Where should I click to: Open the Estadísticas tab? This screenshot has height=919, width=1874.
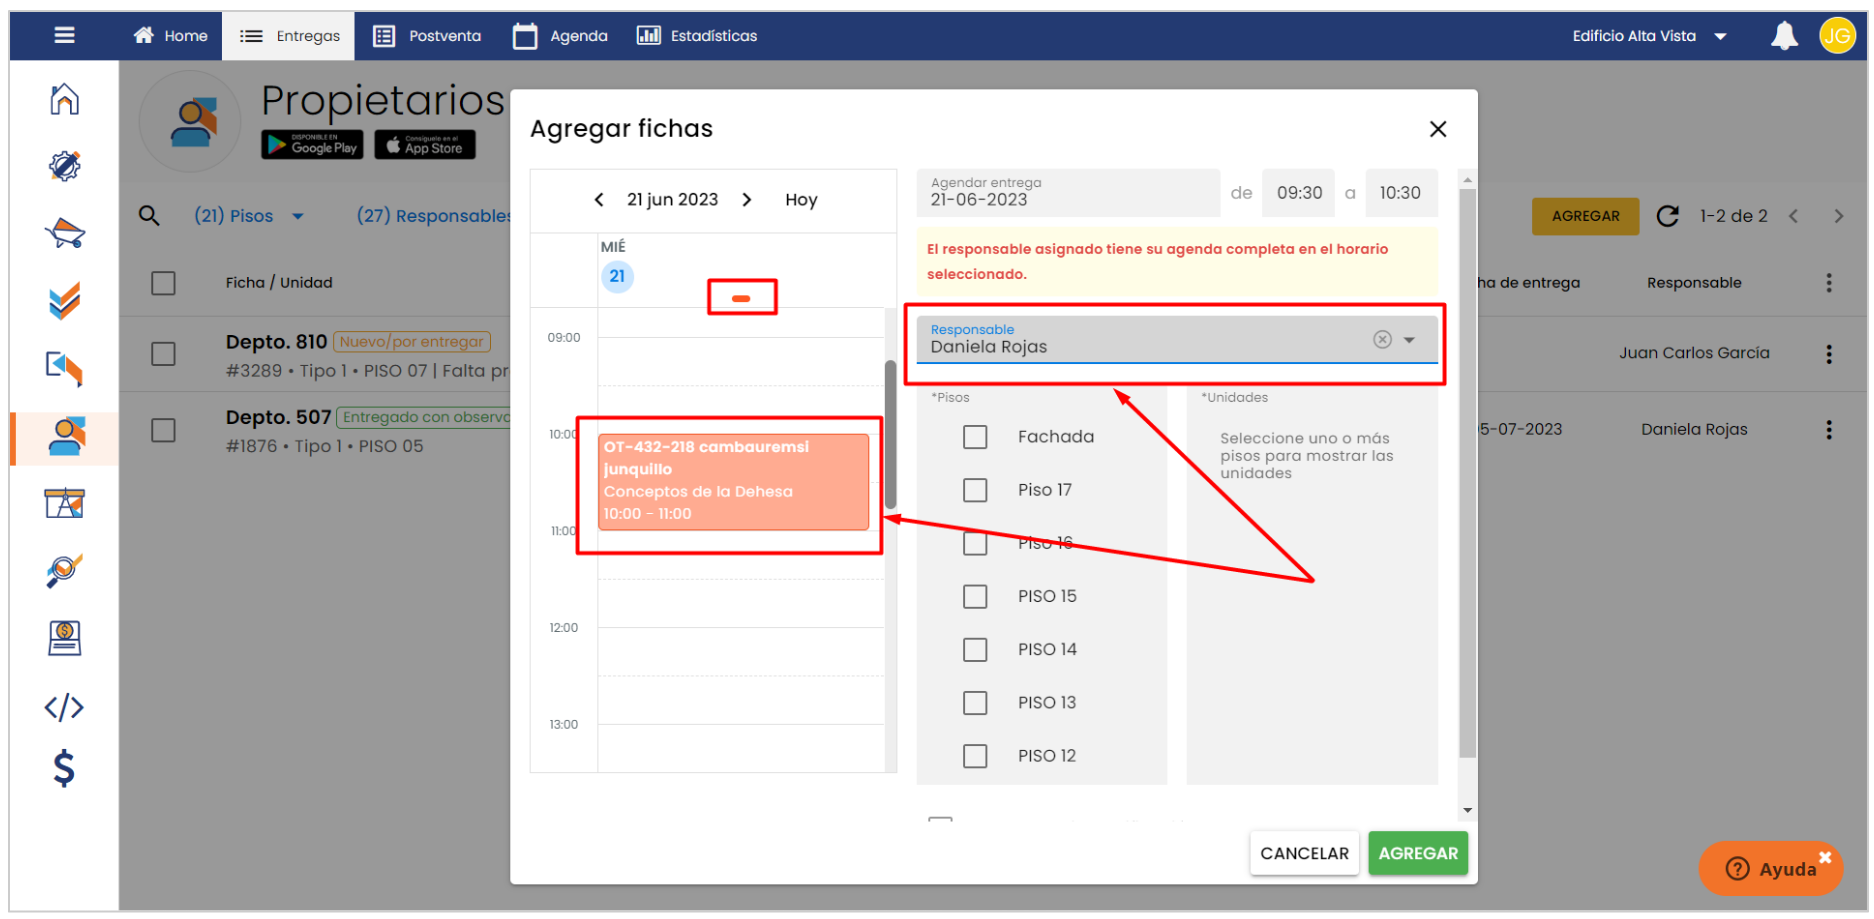tap(697, 36)
